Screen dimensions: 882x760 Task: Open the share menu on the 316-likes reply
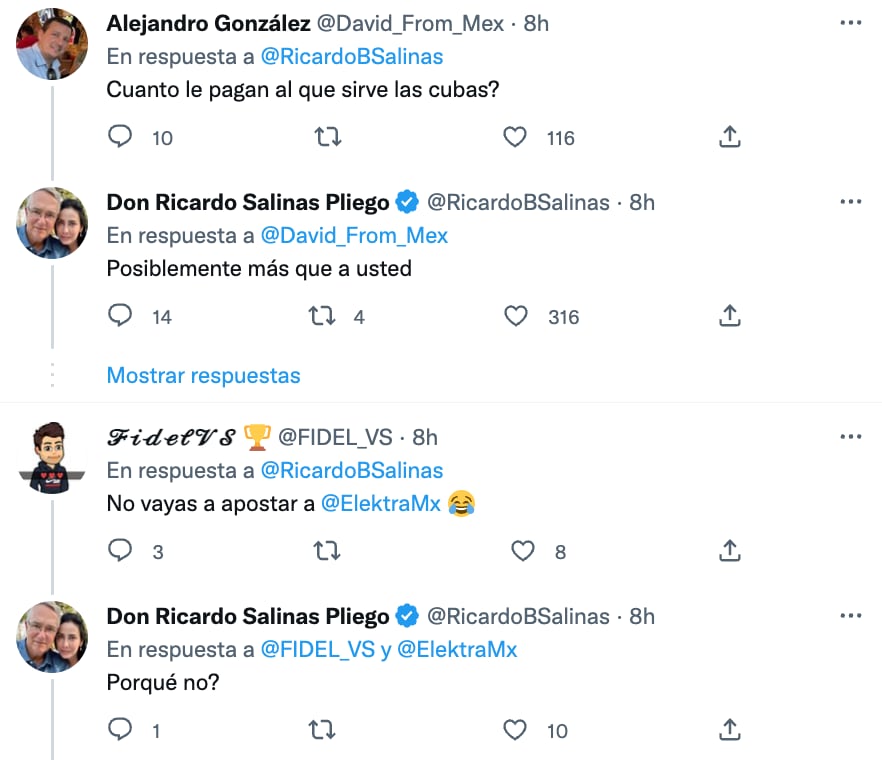[x=729, y=317]
